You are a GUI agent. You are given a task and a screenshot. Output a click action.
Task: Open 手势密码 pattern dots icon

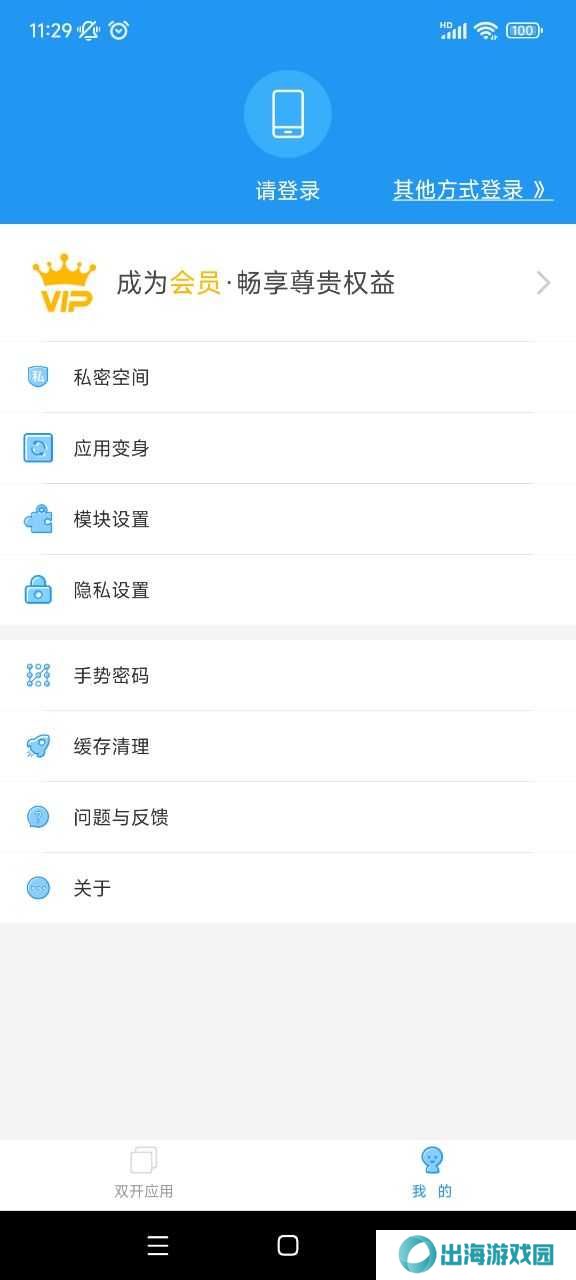pos(38,676)
